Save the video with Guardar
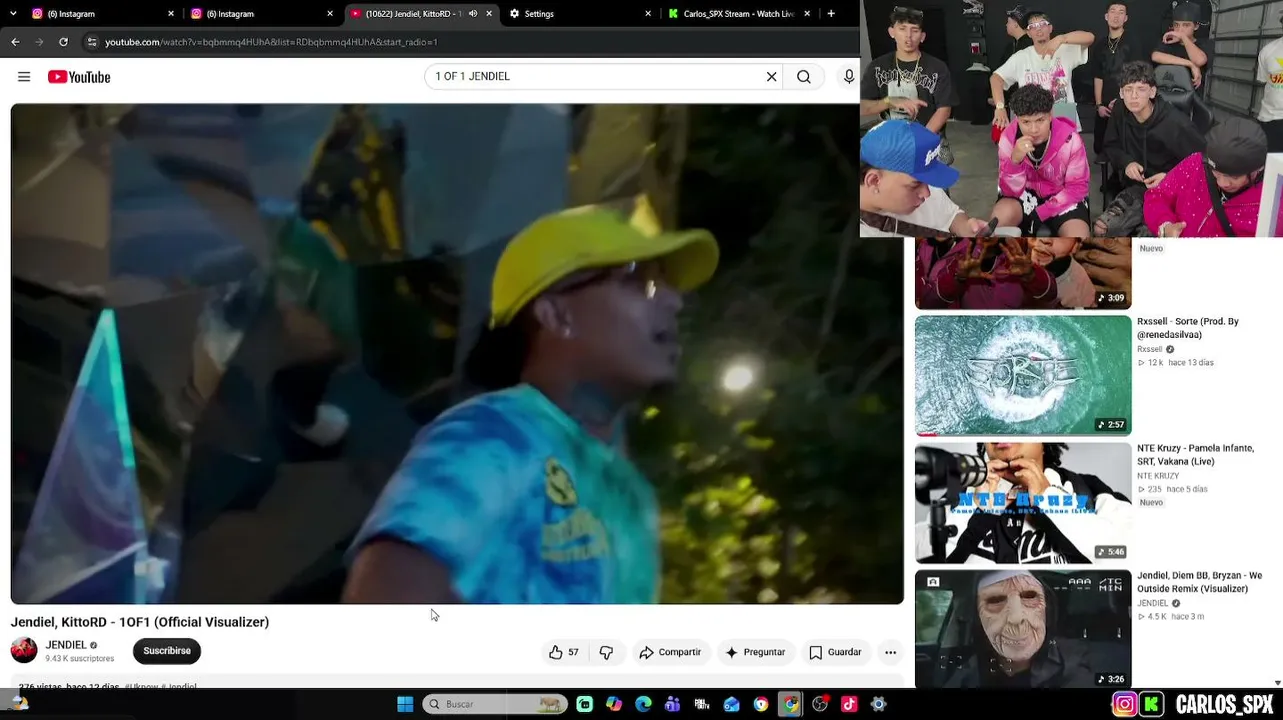 click(835, 652)
